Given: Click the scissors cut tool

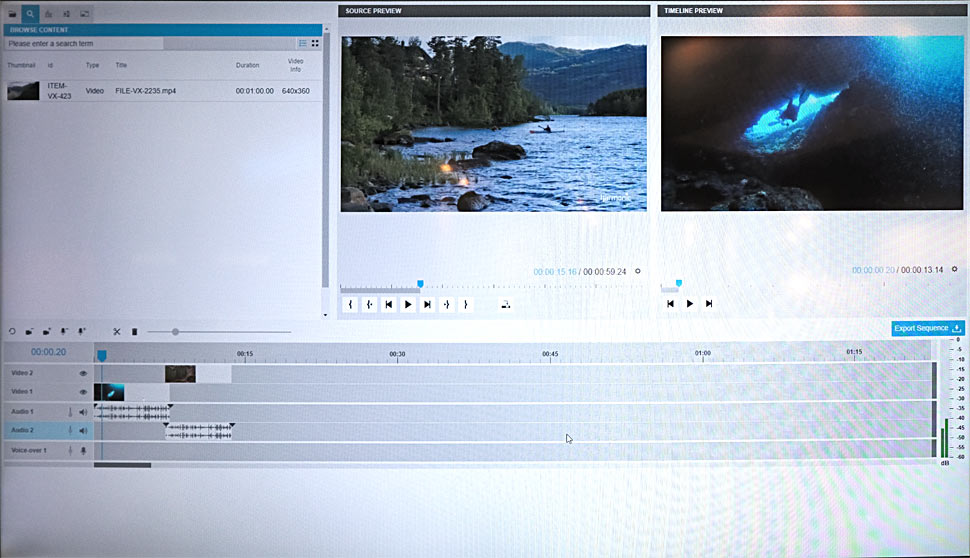Looking at the screenshot, I should 116,332.
